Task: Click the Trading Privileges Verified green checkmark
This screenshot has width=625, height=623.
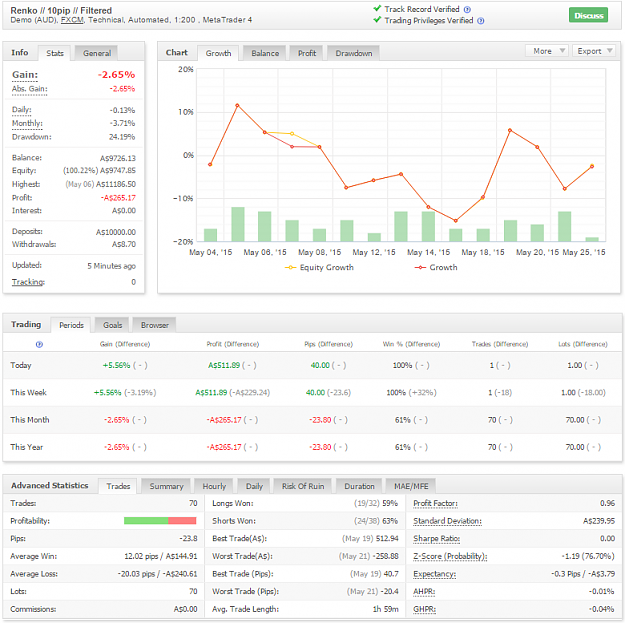Action: pos(377,20)
